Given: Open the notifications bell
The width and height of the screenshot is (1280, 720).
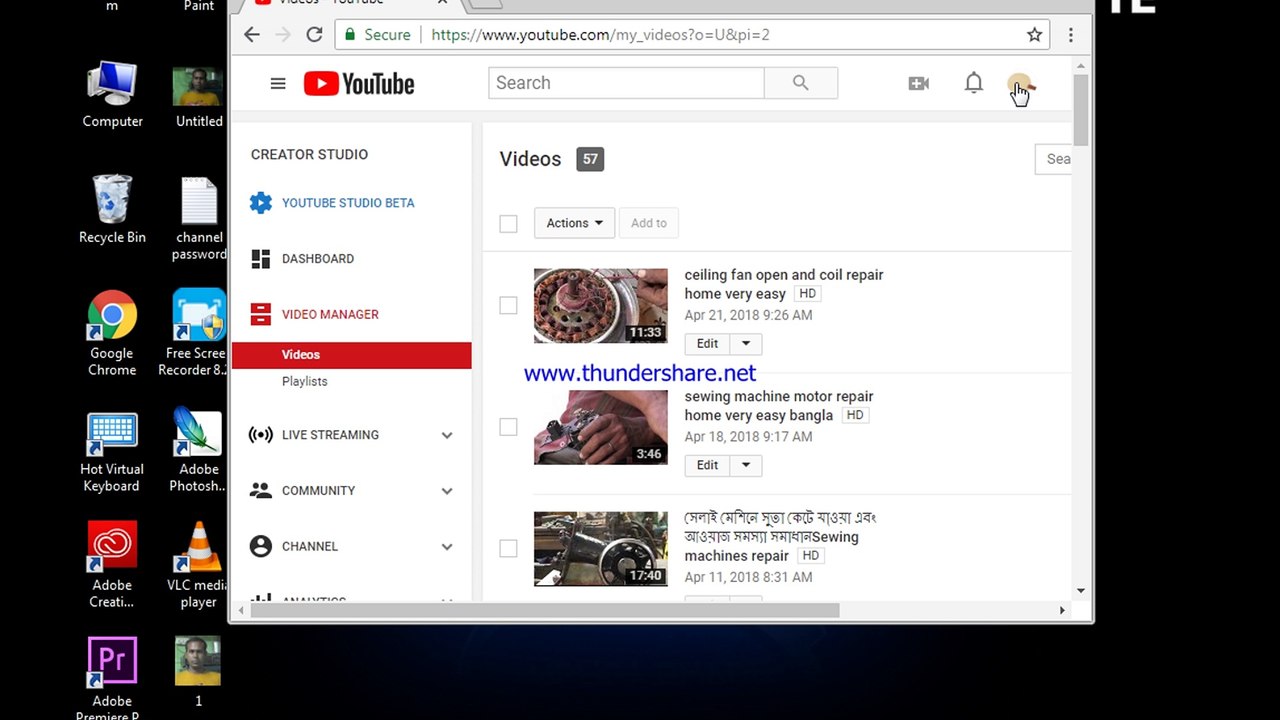Looking at the screenshot, I should pyautogui.click(x=973, y=83).
